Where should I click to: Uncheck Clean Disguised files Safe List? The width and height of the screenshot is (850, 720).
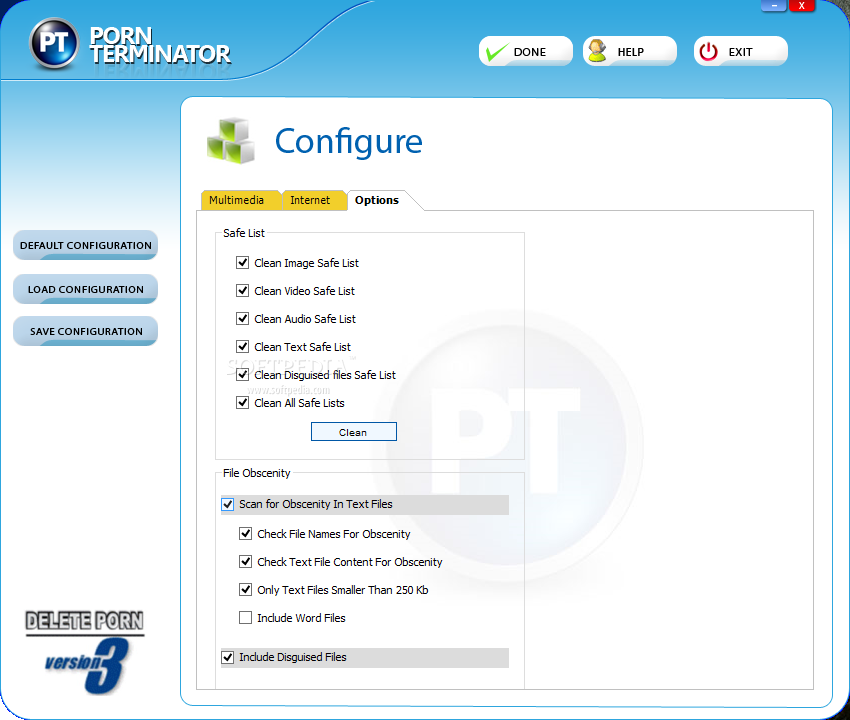pos(242,375)
